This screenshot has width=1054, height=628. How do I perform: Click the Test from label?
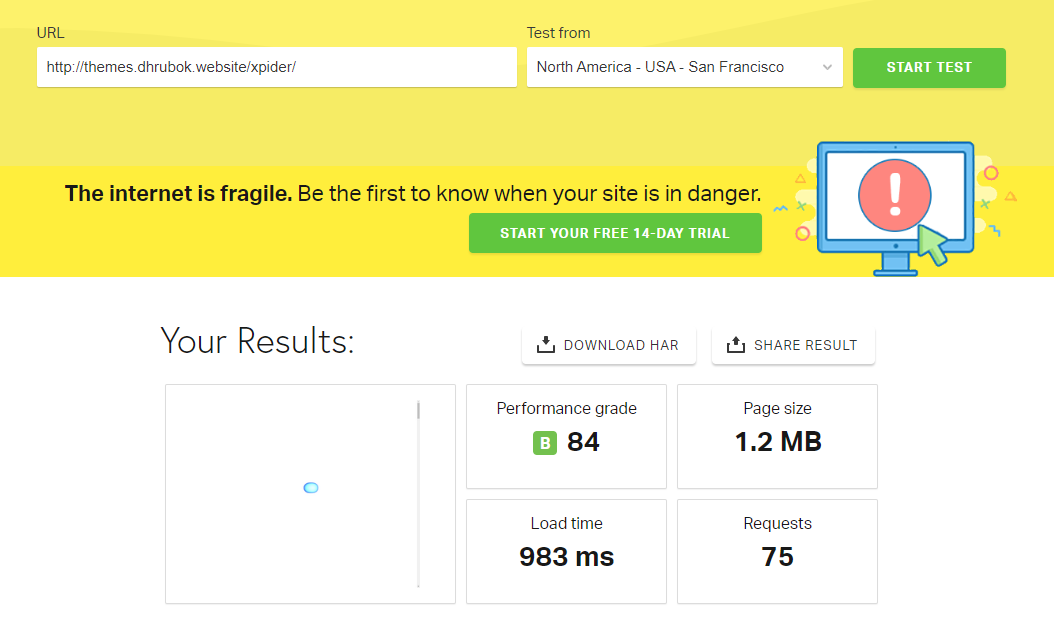tap(558, 33)
